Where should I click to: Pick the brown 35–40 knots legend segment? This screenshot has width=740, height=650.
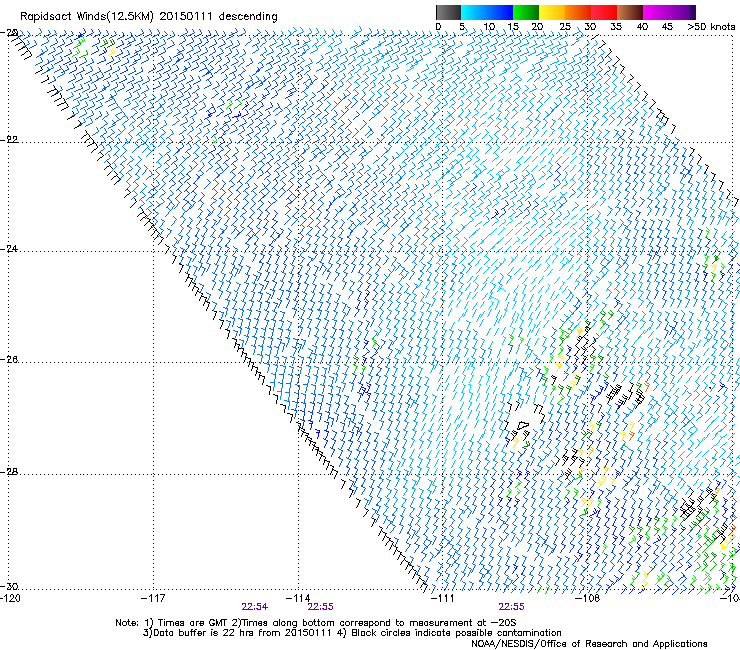click(x=630, y=12)
